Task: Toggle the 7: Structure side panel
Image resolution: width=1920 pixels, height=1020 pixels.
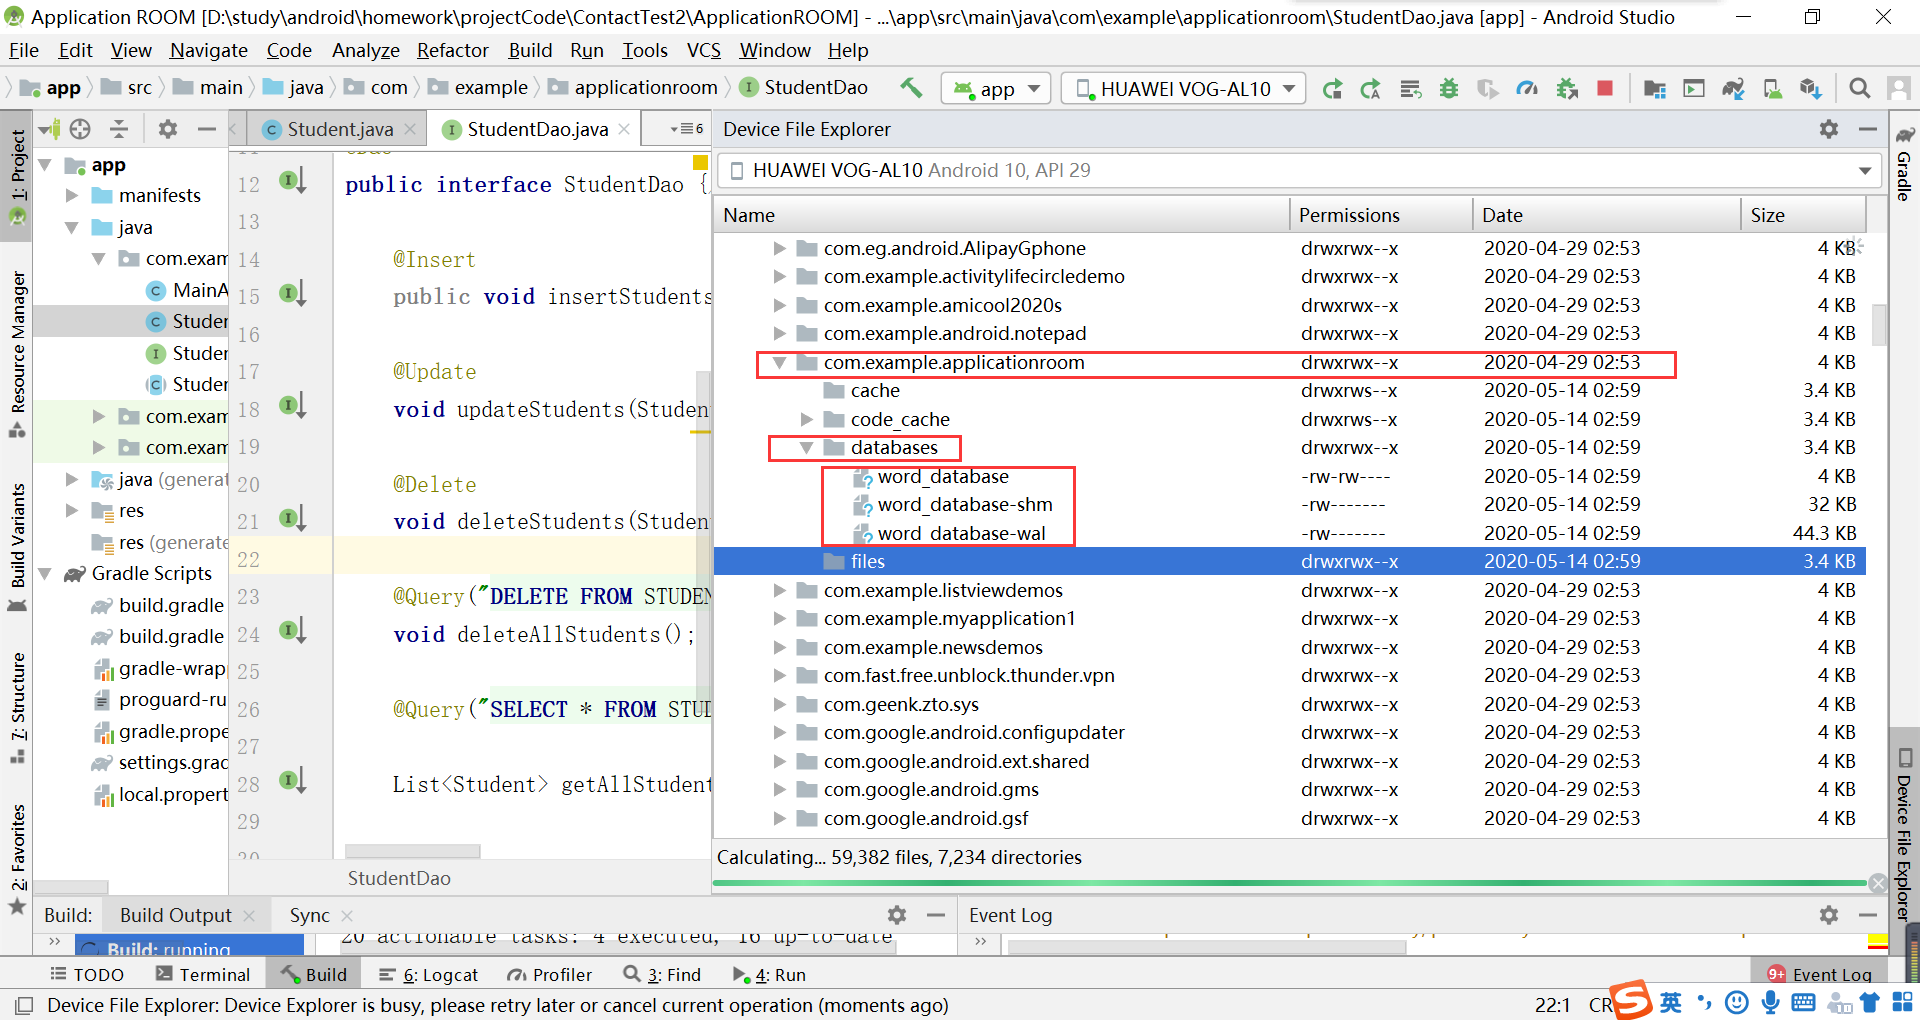Action: [17, 708]
